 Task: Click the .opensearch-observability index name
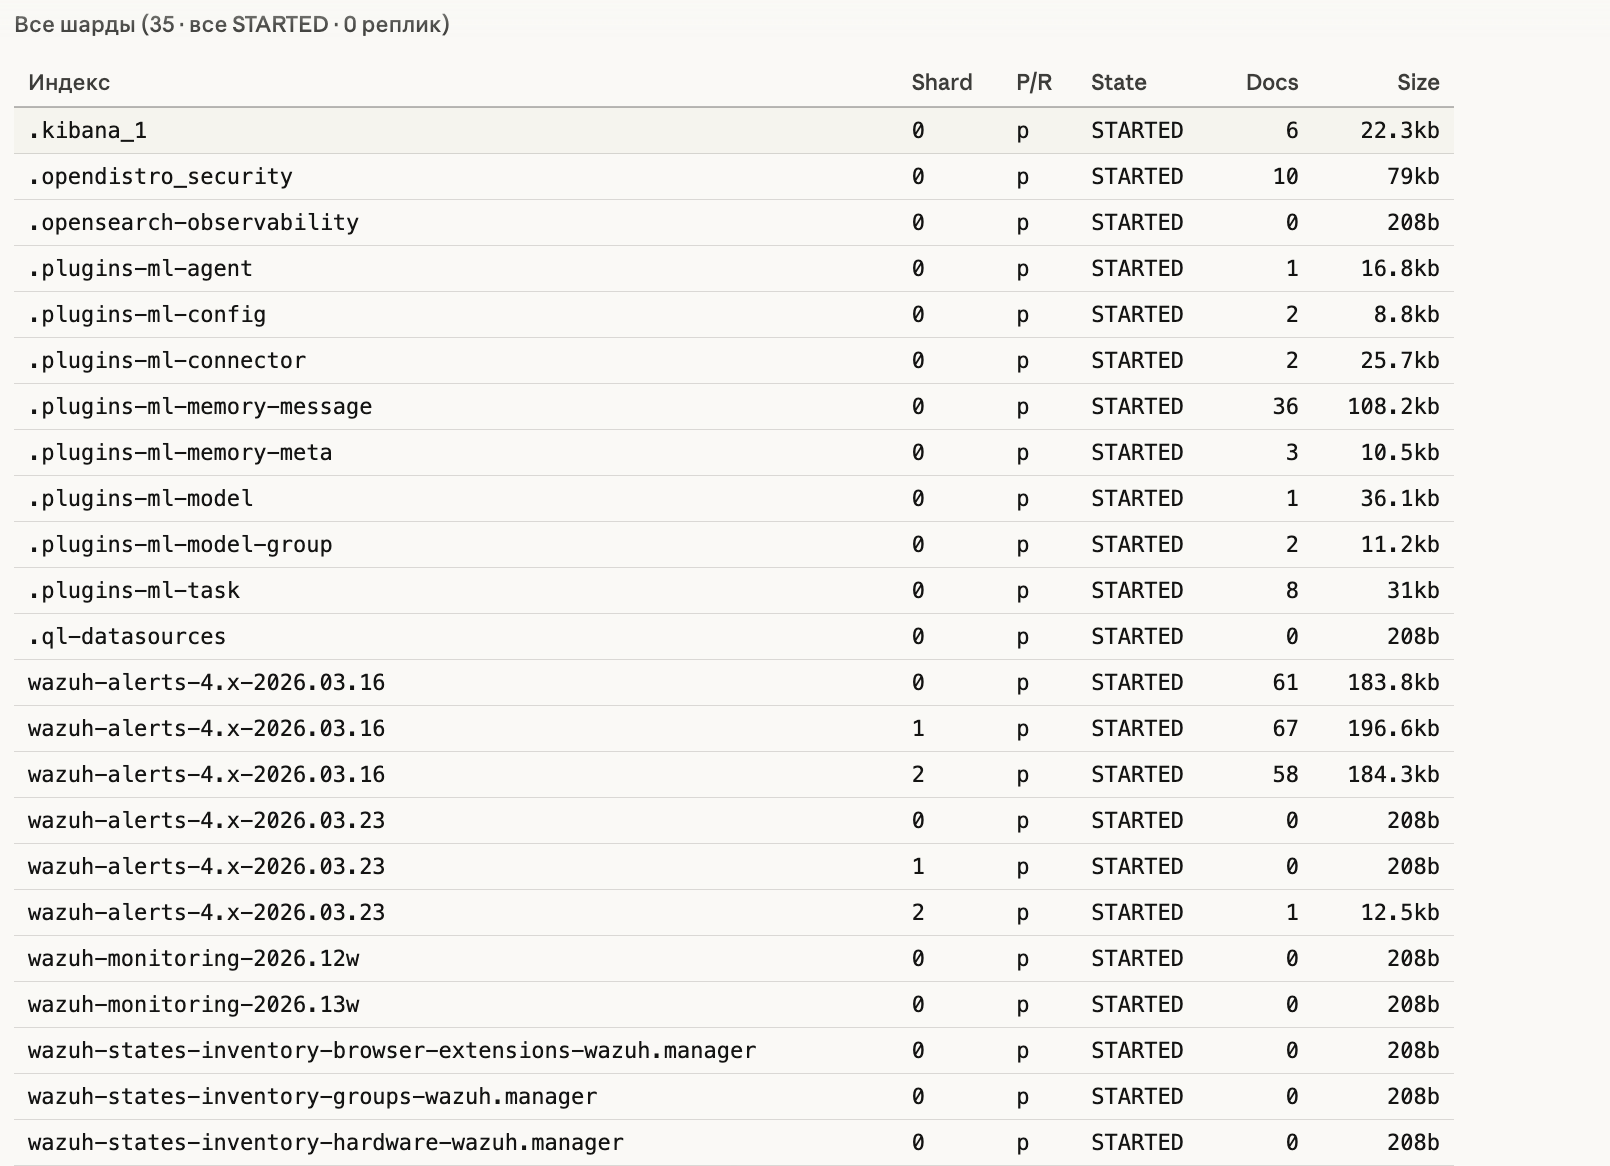193,223
